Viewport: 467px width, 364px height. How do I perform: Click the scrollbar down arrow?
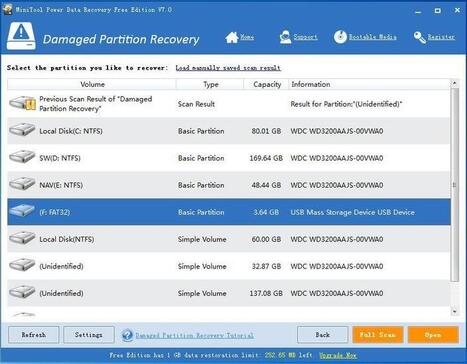(x=455, y=312)
